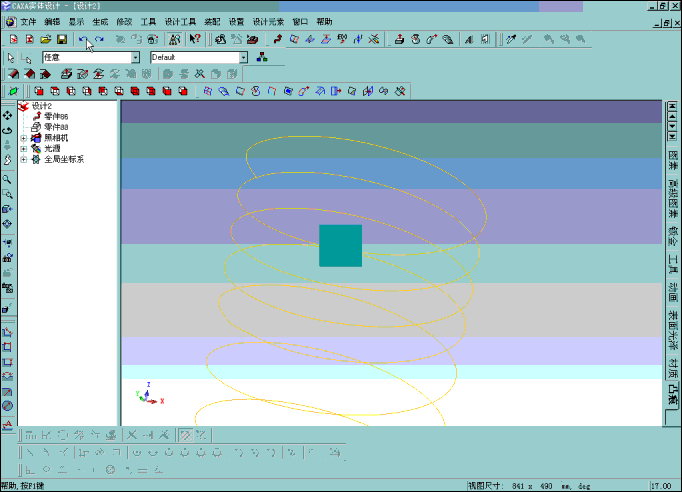Open the 图素 catalog tab
The width and height of the screenshot is (682, 492).
(x=673, y=161)
